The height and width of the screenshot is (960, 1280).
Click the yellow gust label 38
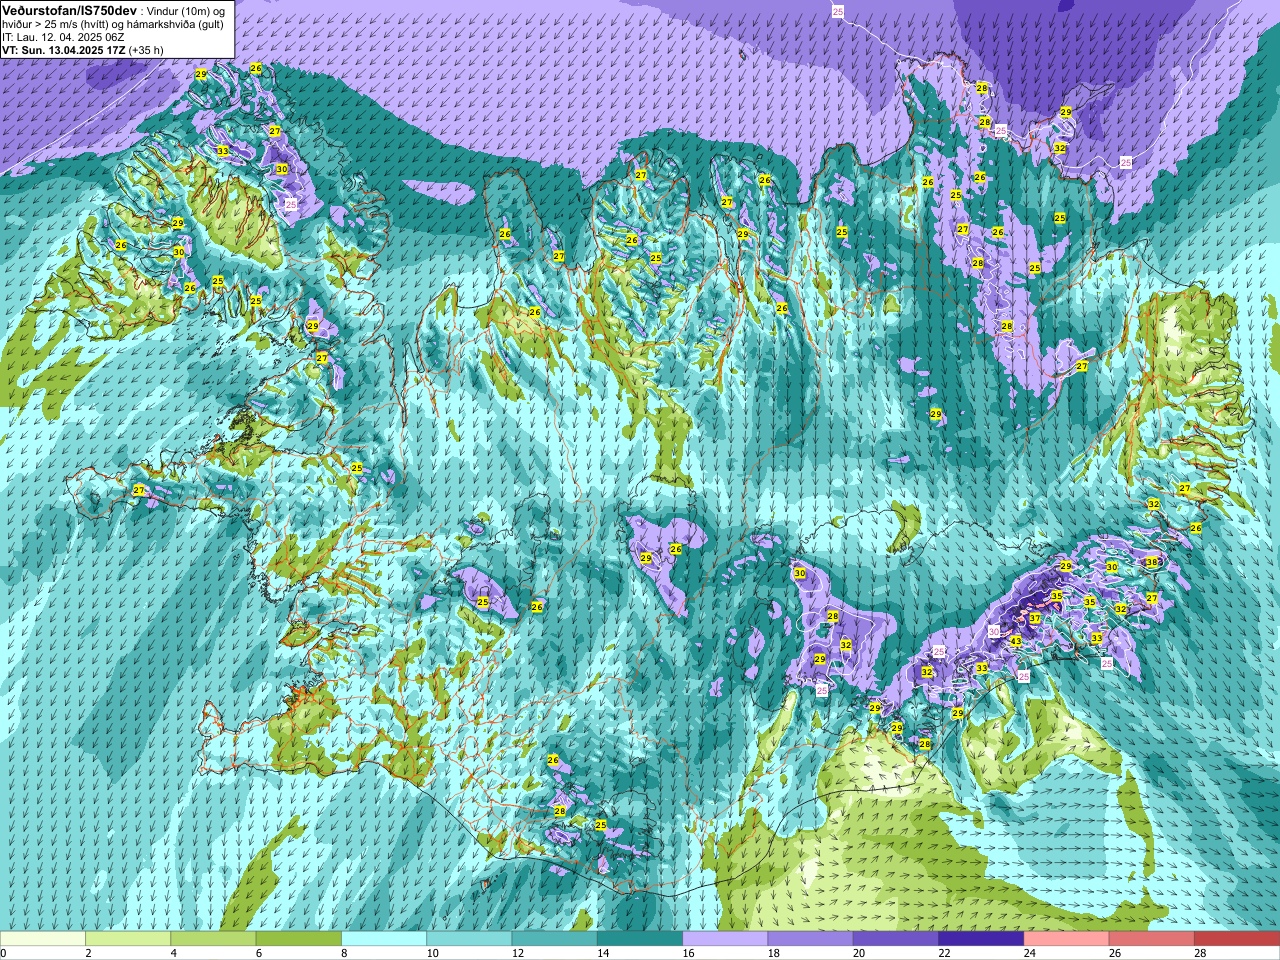coord(1152,562)
